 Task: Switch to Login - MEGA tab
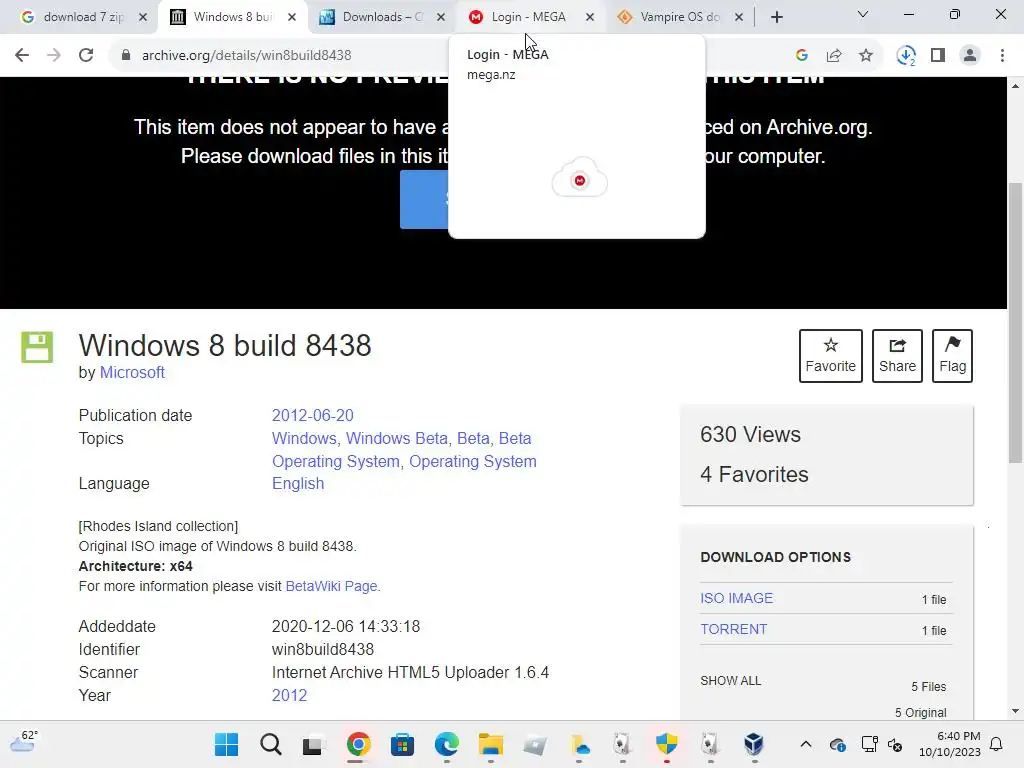[528, 17]
